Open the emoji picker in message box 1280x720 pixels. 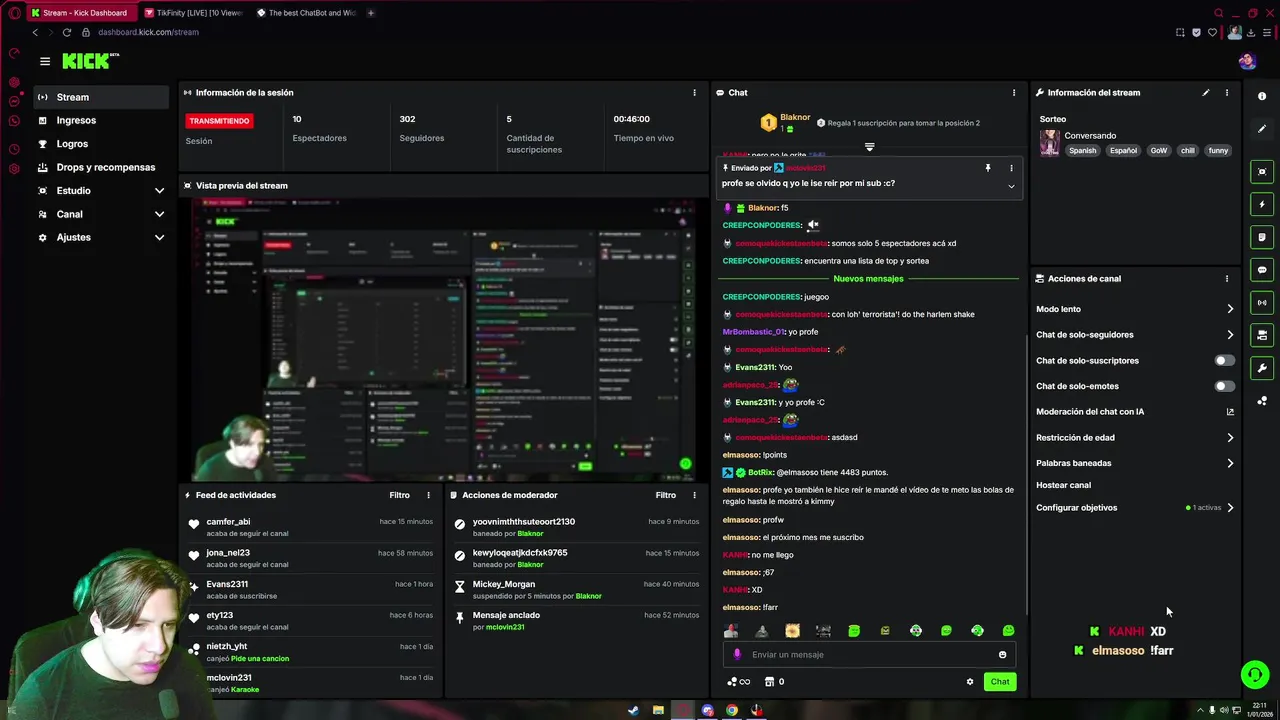pyautogui.click(x=1002, y=655)
